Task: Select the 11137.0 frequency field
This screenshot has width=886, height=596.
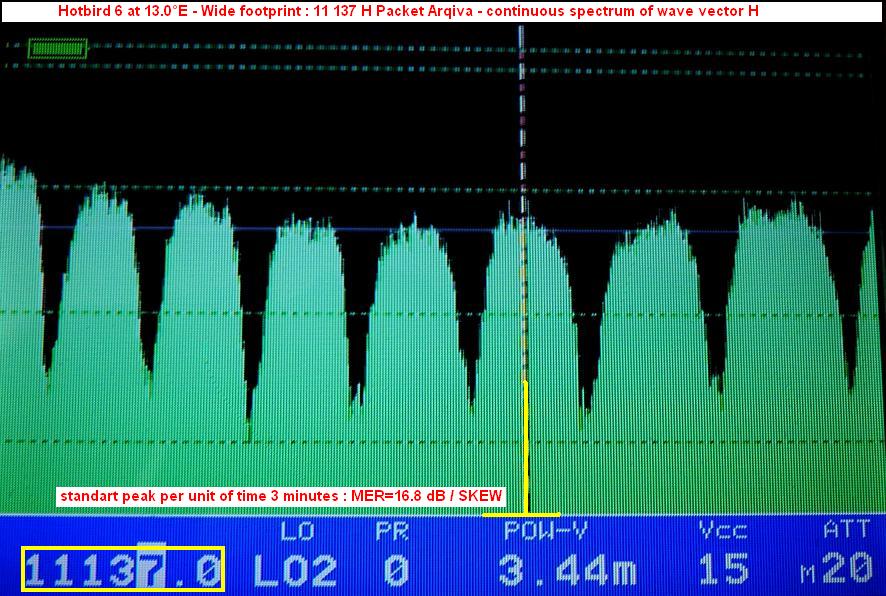Action: click(123, 570)
